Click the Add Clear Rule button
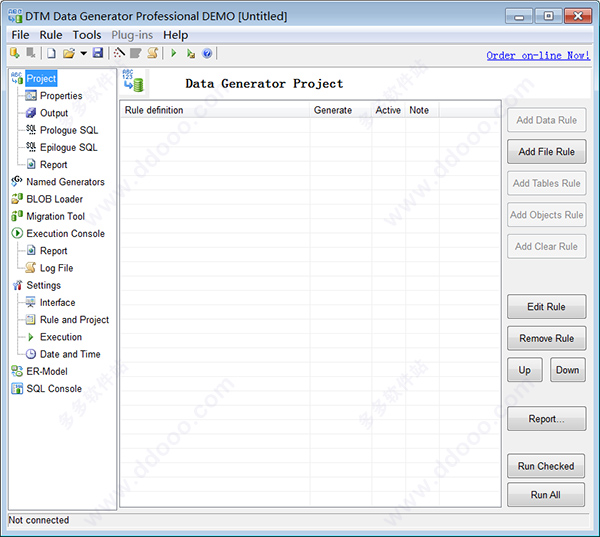 (x=546, y=246)
